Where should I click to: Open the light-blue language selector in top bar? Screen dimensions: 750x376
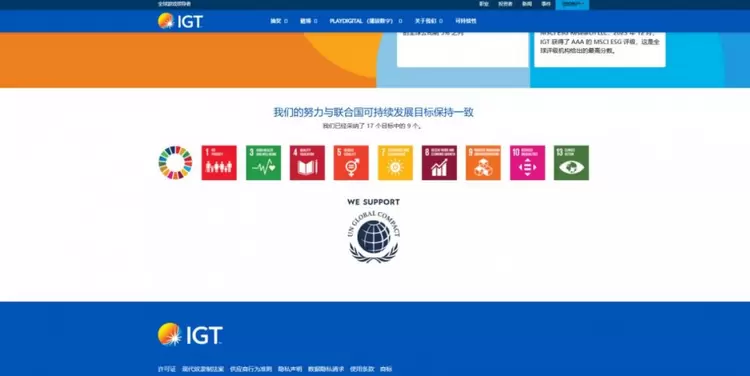coord(572,4)
